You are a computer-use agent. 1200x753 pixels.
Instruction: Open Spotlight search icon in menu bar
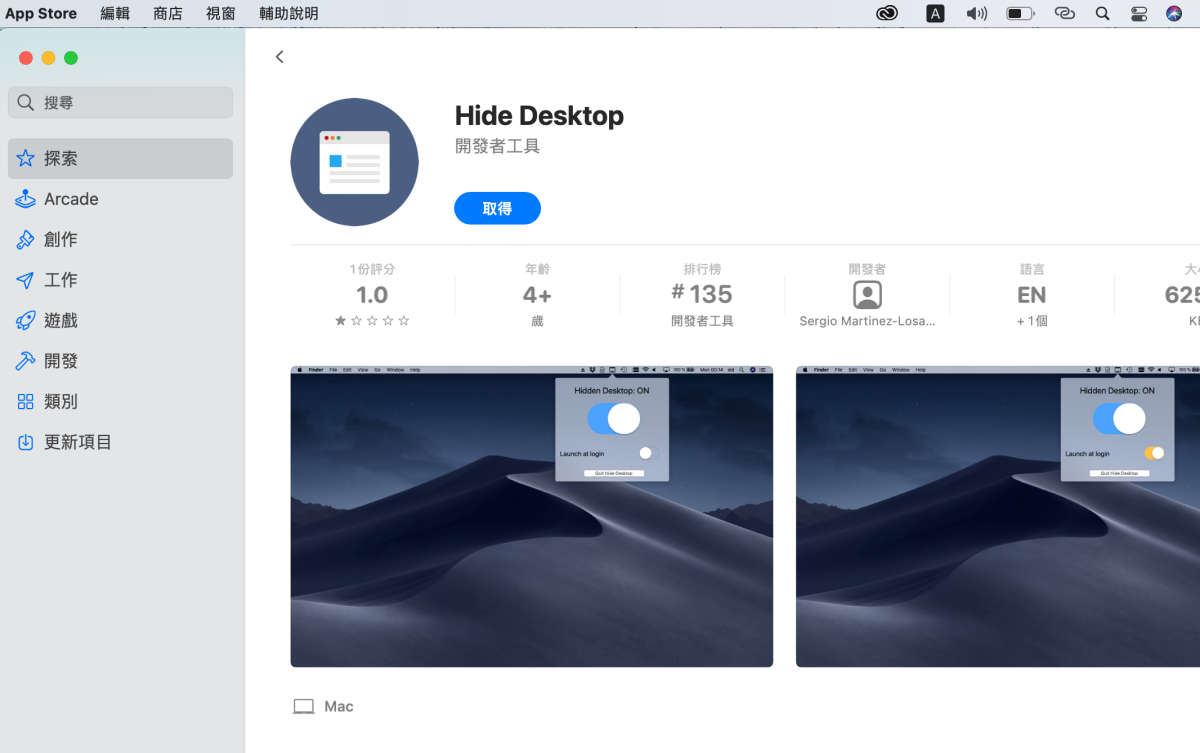point(1102,13)
